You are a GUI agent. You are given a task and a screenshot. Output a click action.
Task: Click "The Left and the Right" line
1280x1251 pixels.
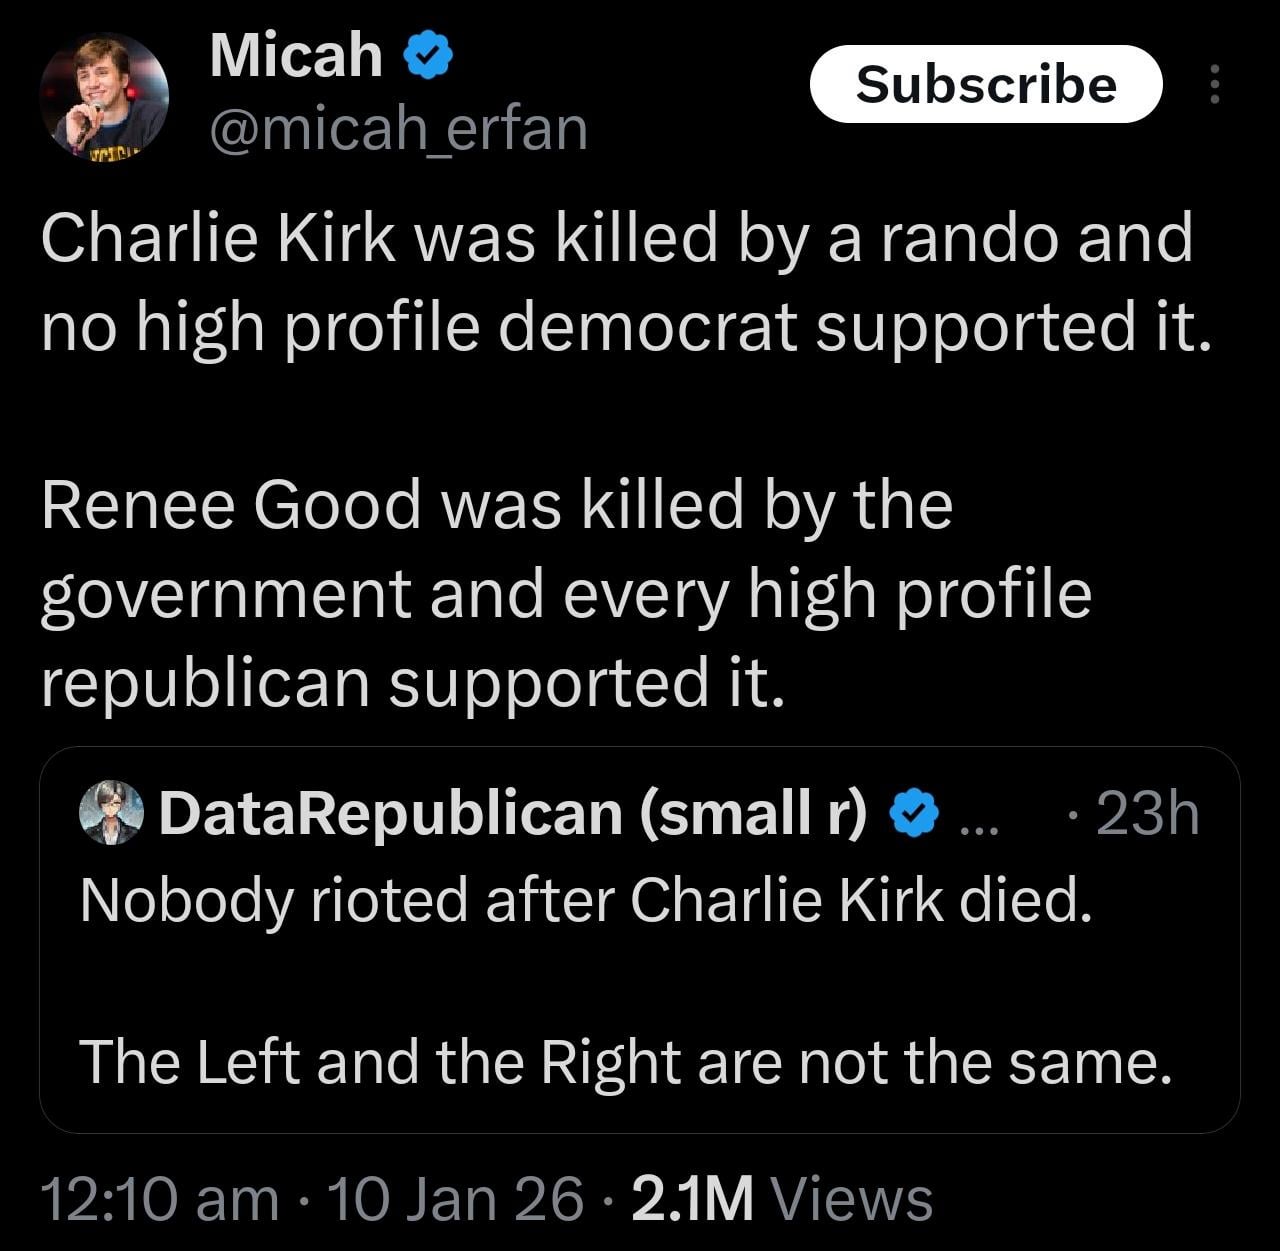[625, 1061]
